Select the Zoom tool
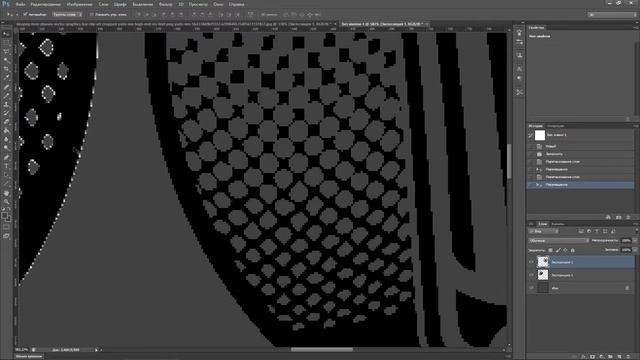The width and height of the screenshot is (640, 360). pyautogui.click(x=6, y=202)
